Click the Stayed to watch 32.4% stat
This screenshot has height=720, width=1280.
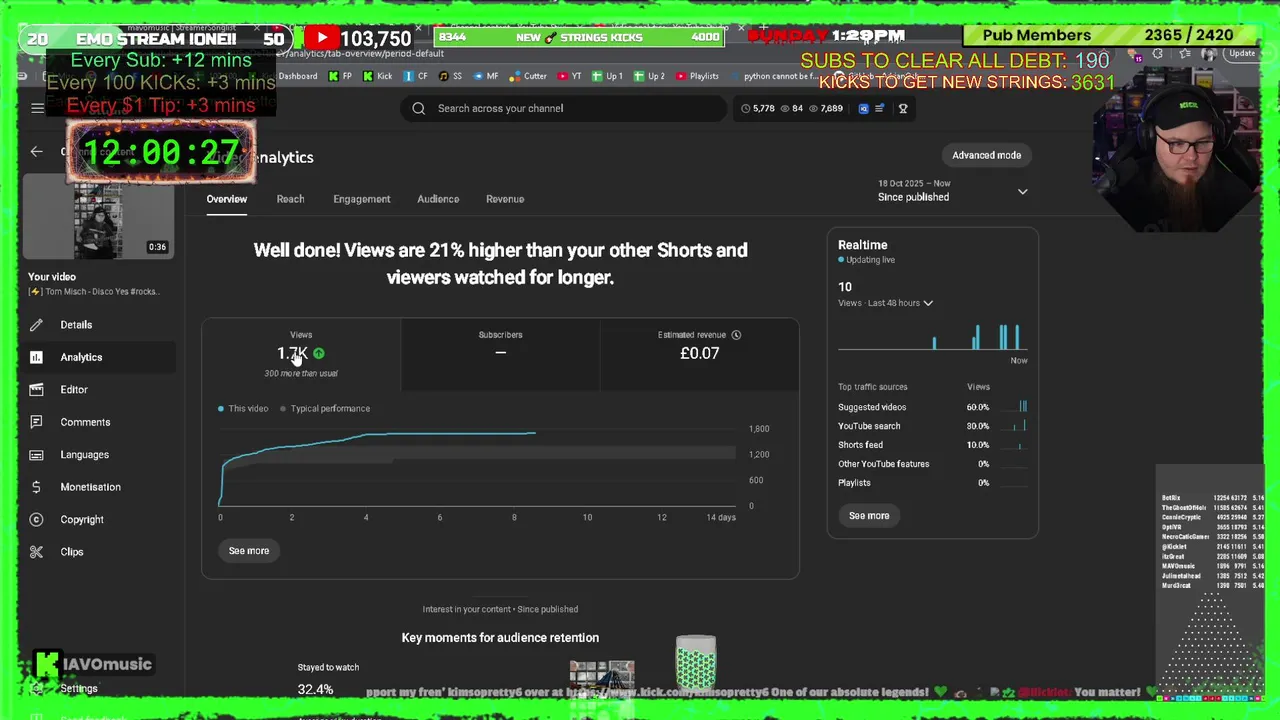[x=328, y=679]
